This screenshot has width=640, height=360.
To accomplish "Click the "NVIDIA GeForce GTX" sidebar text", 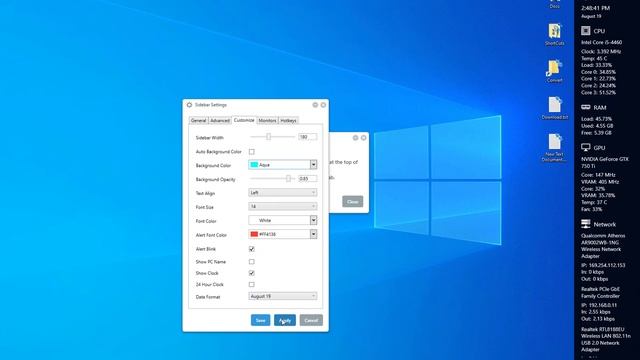I will [605, 159].
